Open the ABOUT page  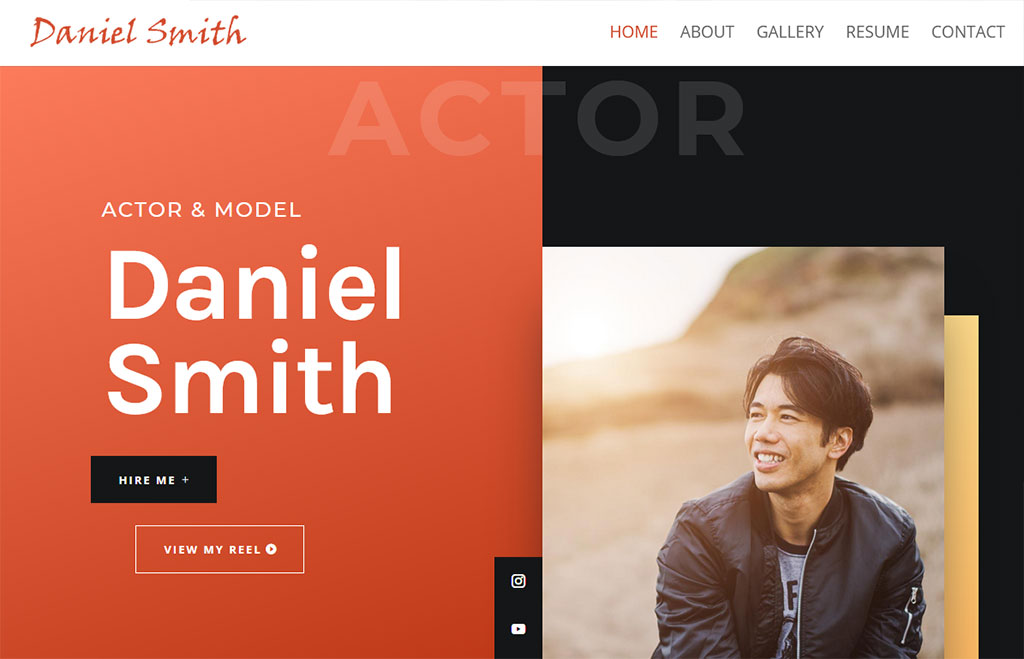coord(707,32)
